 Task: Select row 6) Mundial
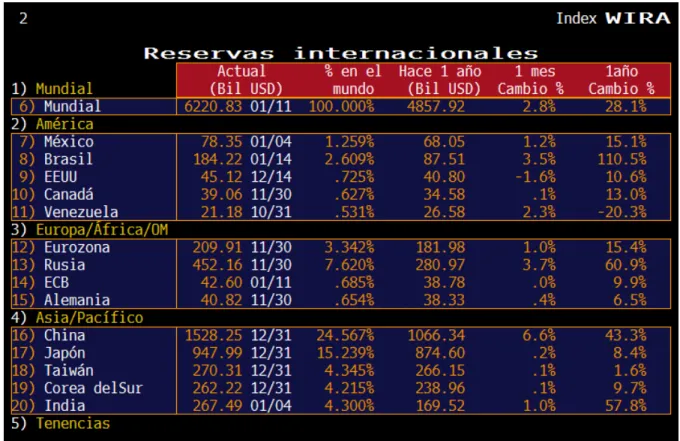click(x=340, y=106)
